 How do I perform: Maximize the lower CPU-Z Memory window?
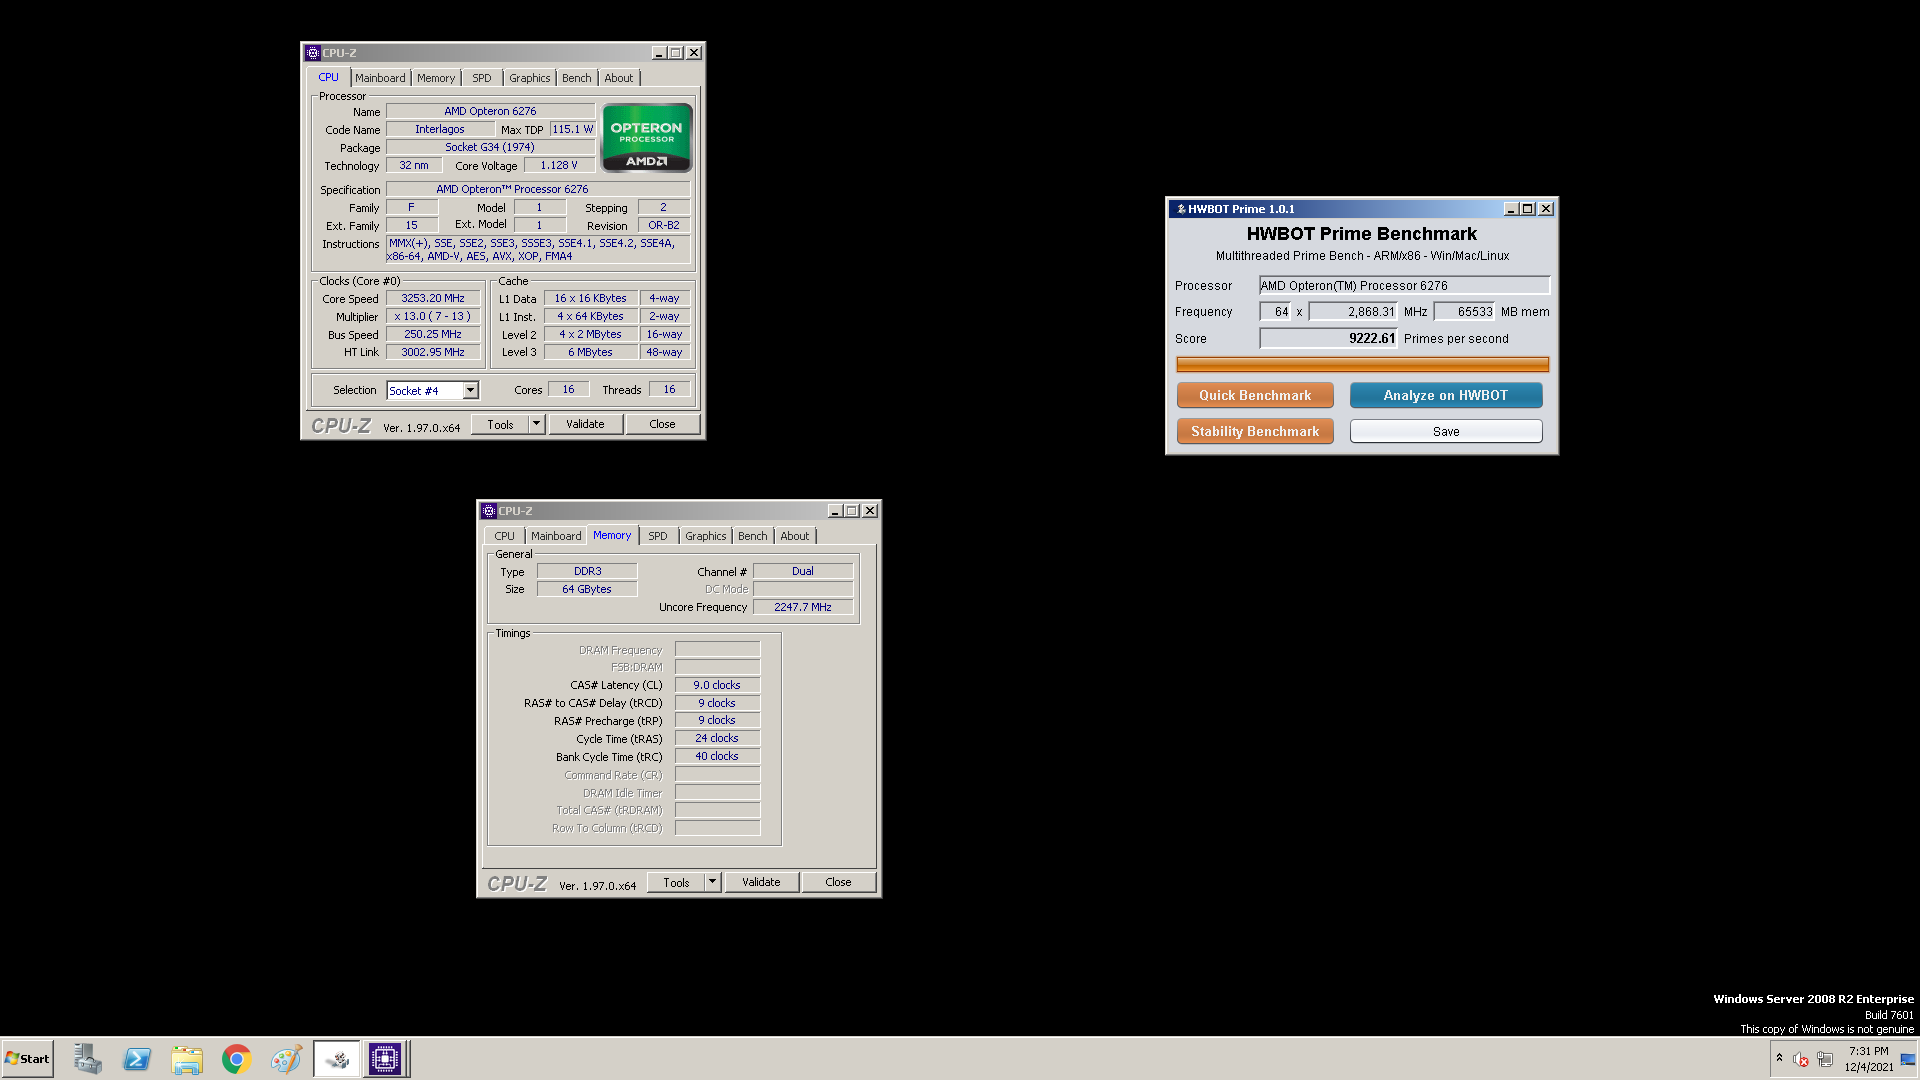tap(852, 511)
